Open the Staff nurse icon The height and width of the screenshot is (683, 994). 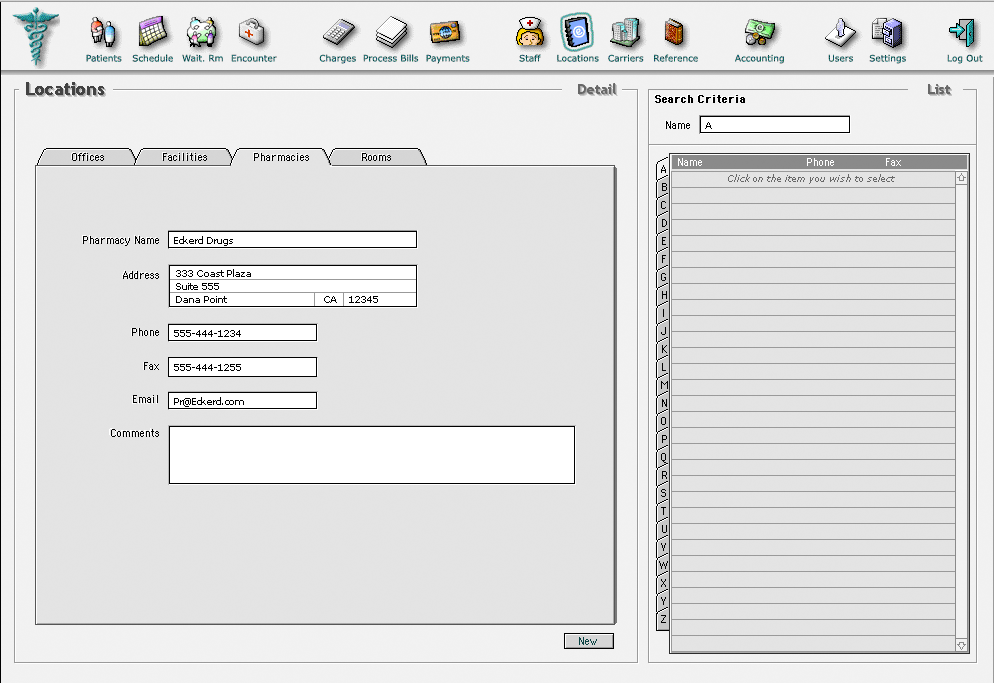529,33
